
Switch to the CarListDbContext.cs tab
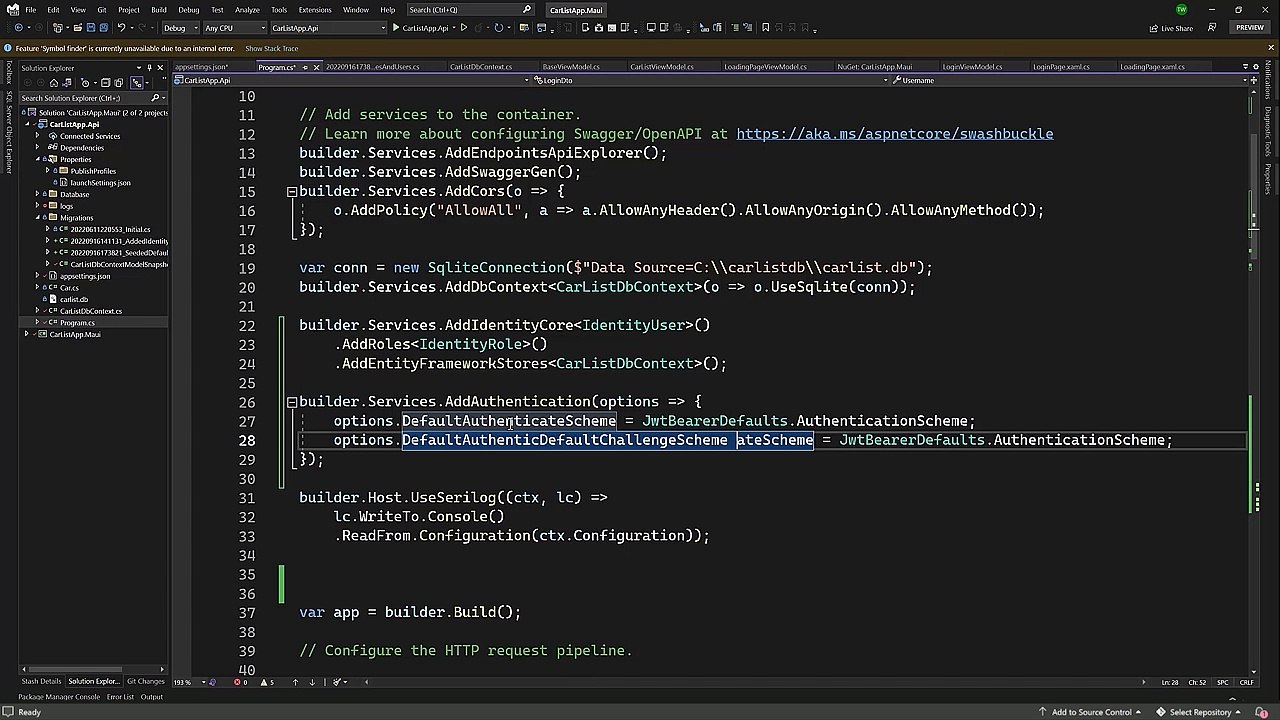[481, 67]
